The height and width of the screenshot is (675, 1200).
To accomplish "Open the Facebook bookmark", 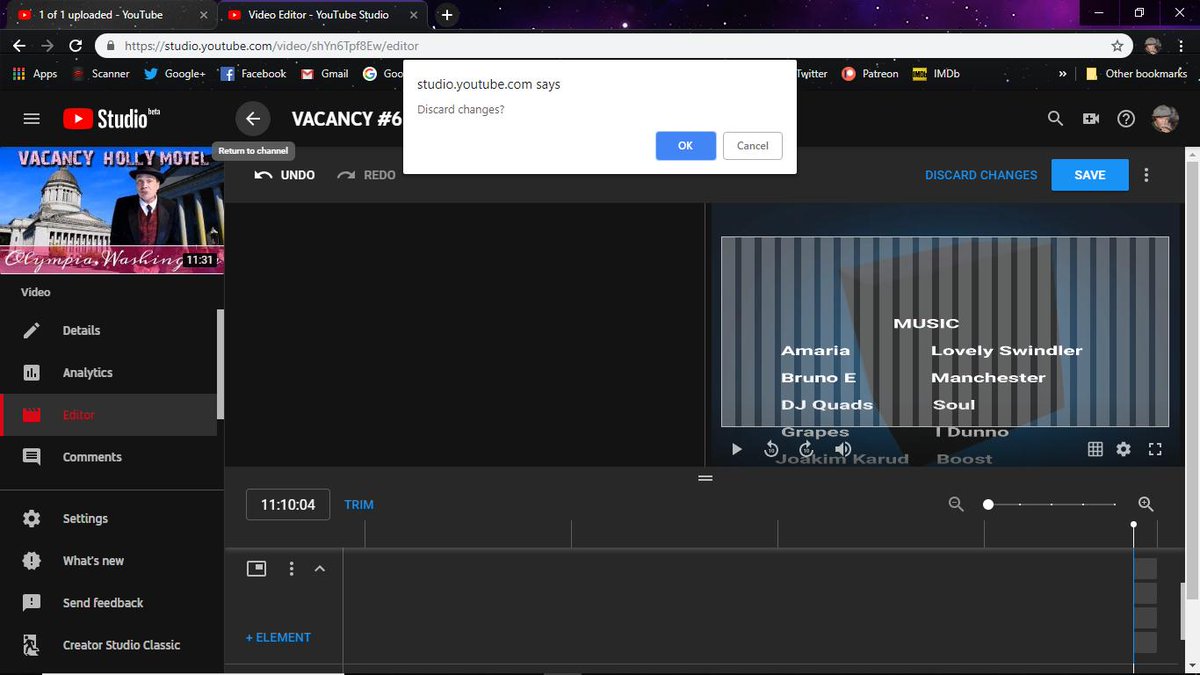I will [253, 74].
